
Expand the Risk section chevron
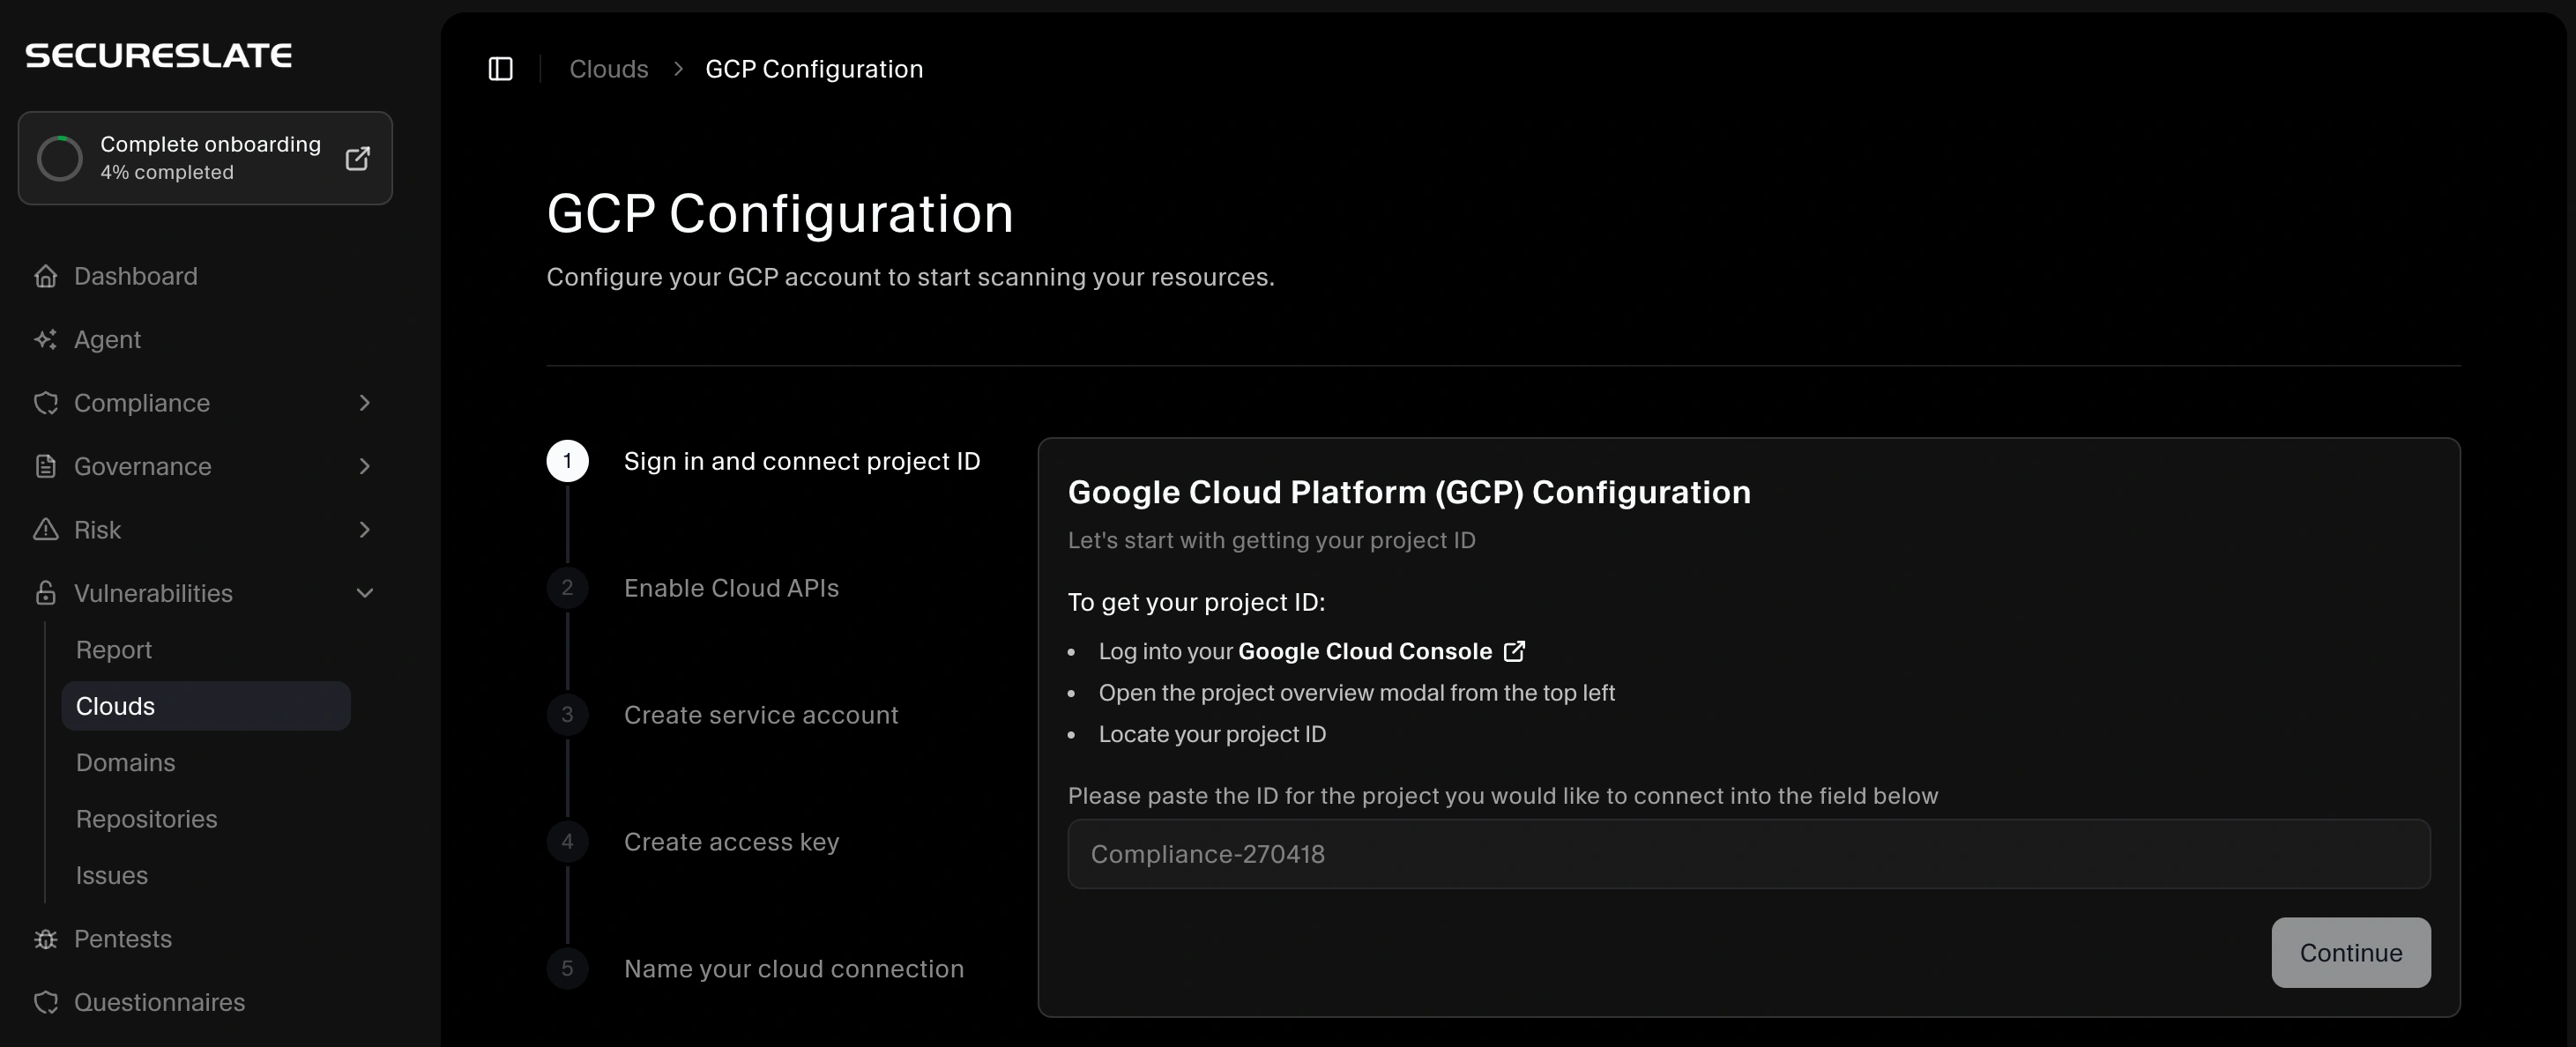click(364, 530)
